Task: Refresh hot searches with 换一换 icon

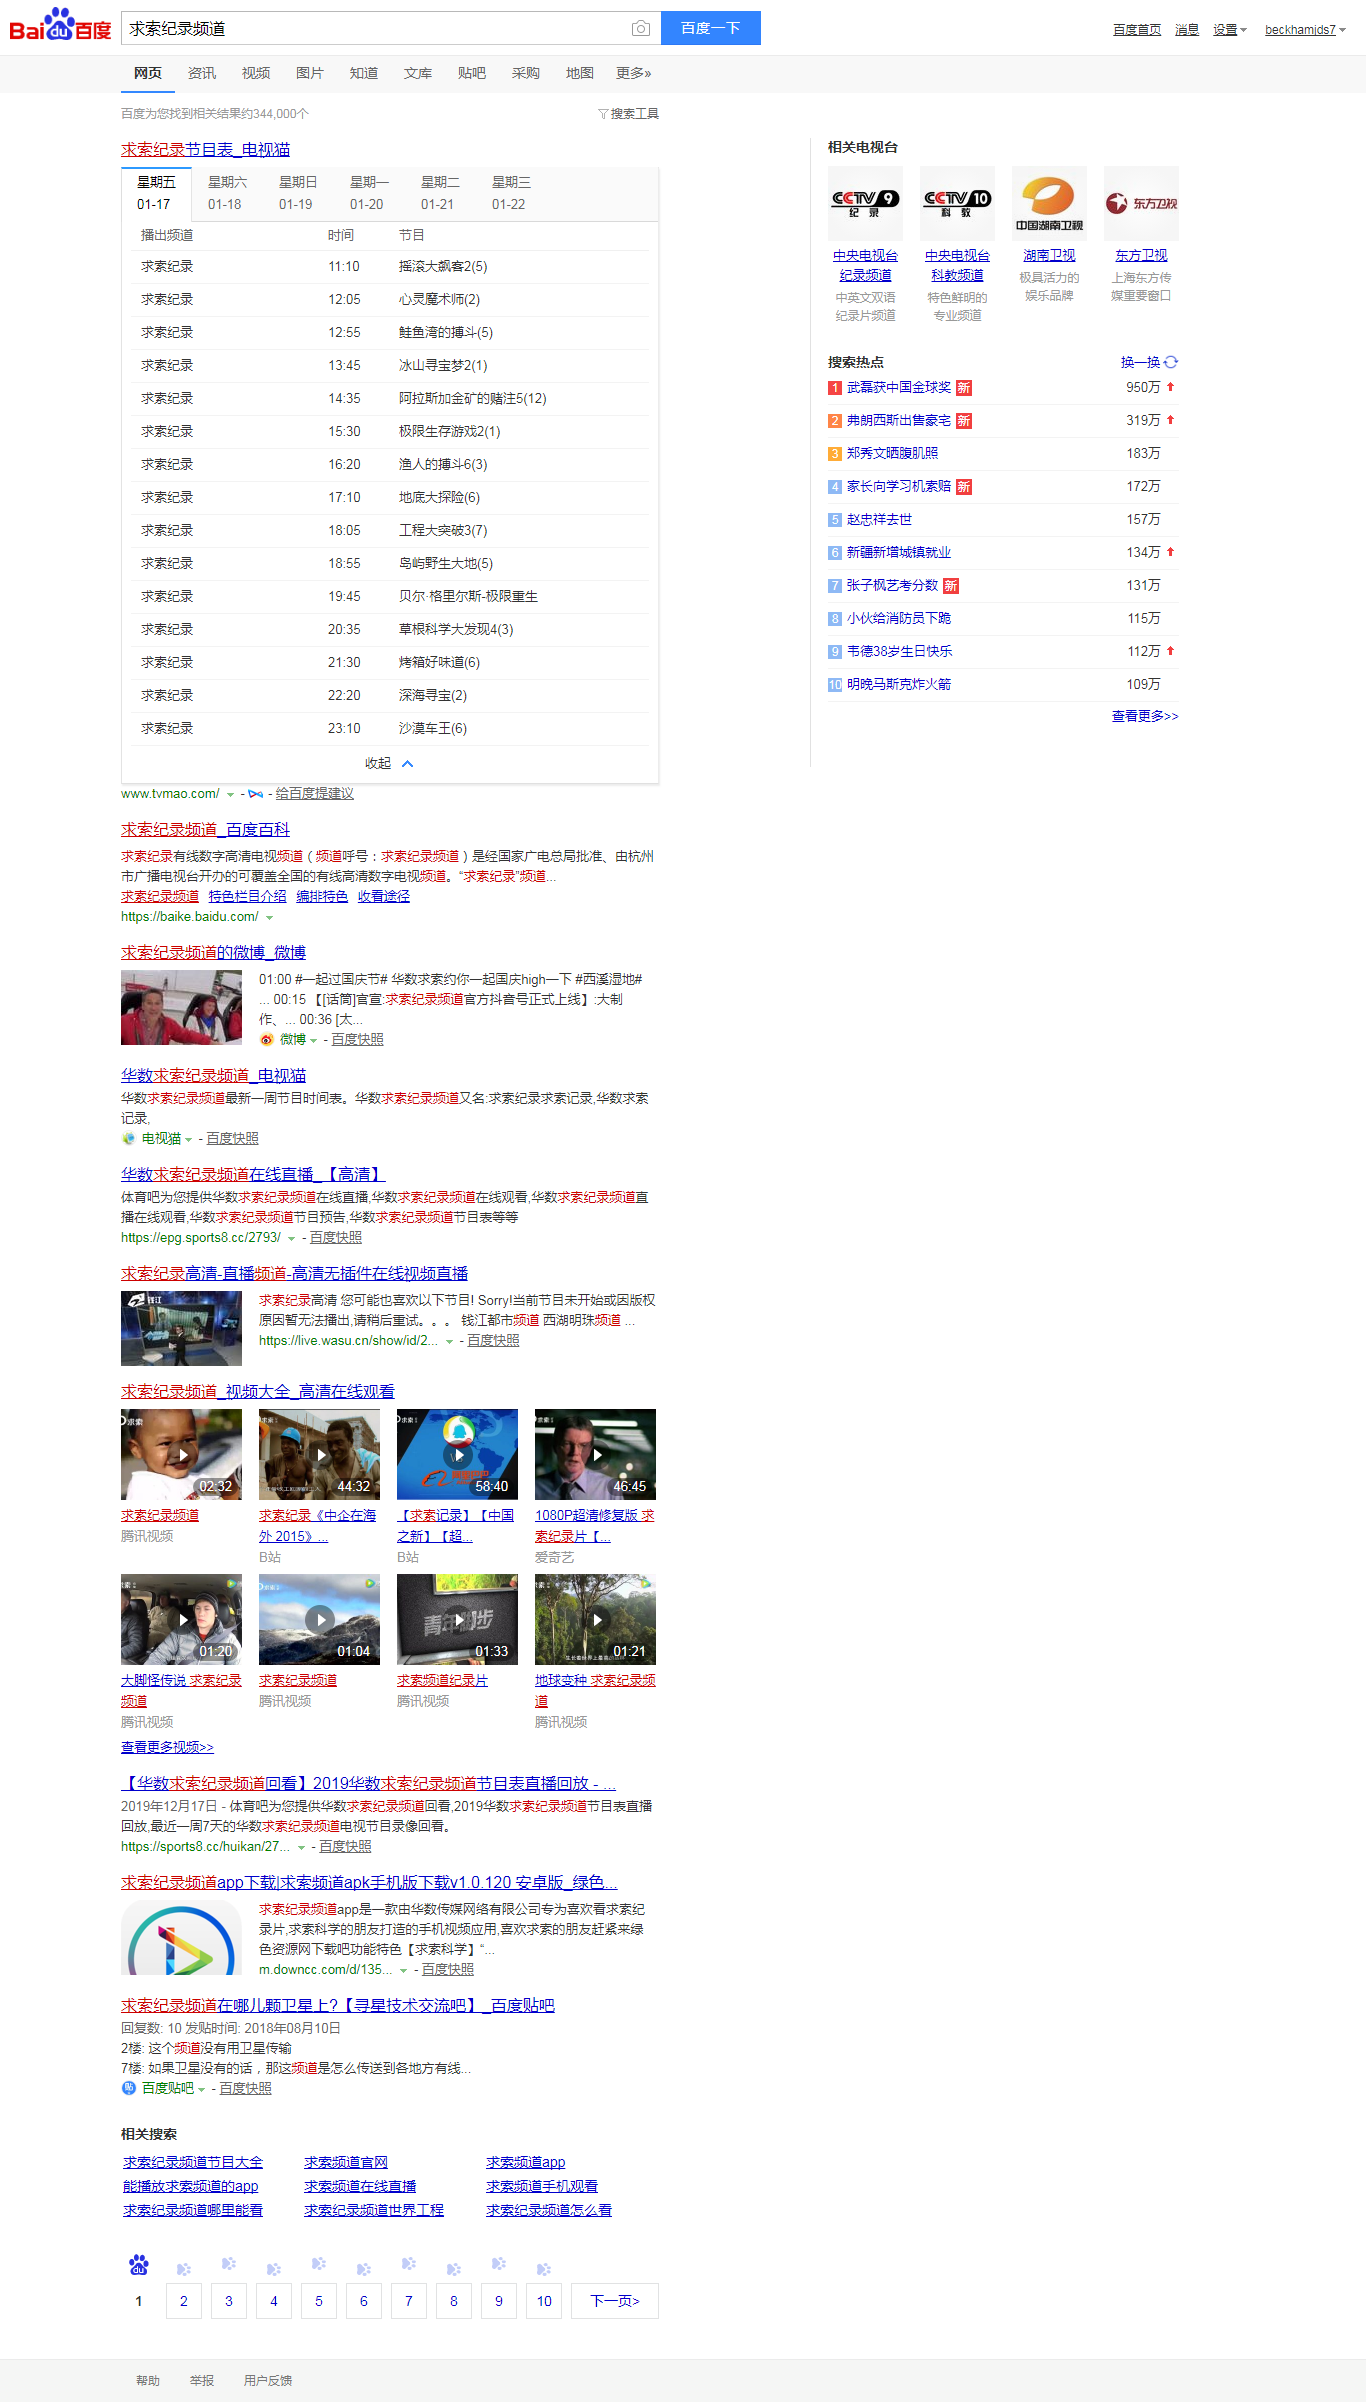Action: pos(1171,362)
